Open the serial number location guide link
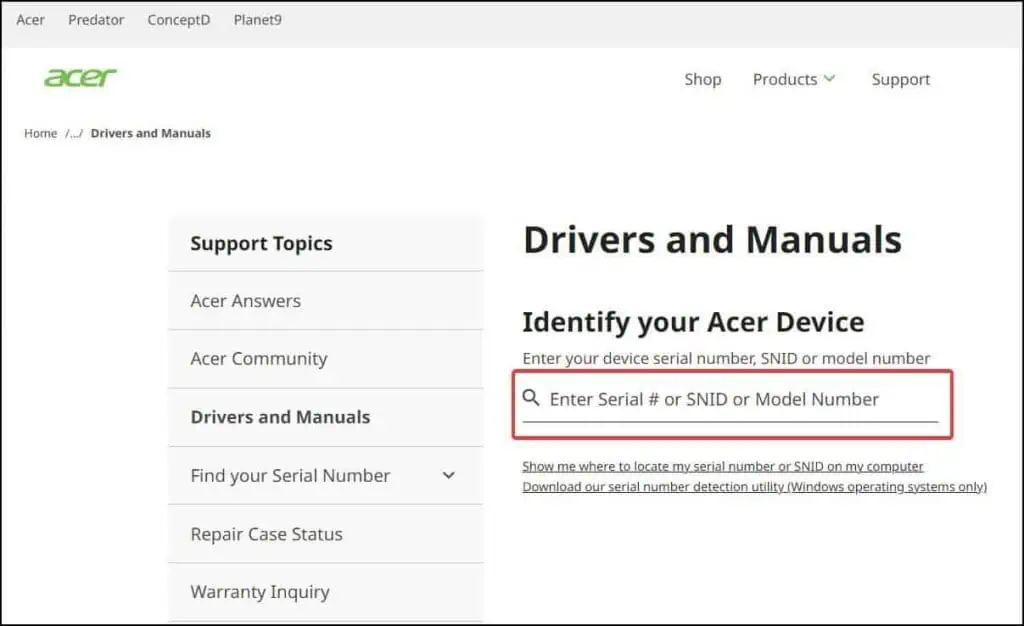Image resolution: width=1024 pixels, height=626 pixels. (x=723, y=466)
